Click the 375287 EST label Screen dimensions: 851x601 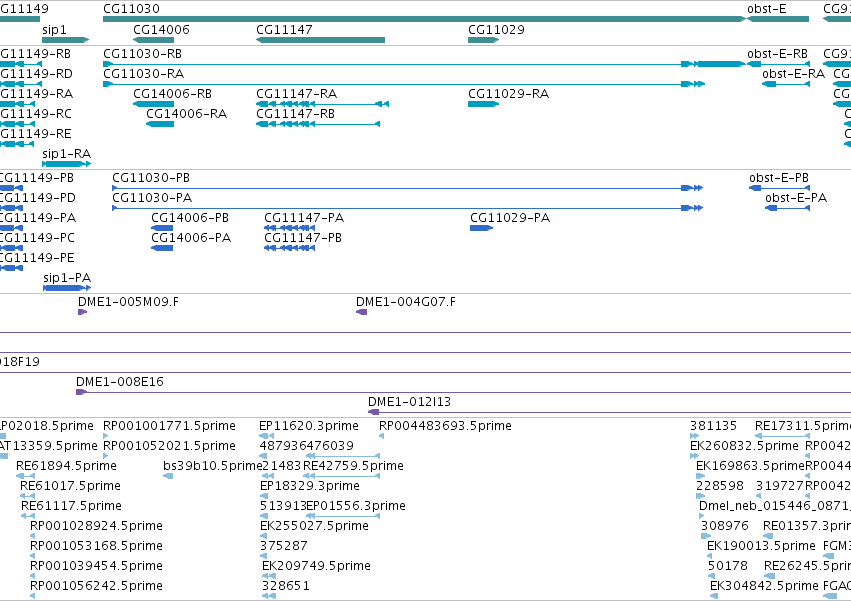click(284, 547)
